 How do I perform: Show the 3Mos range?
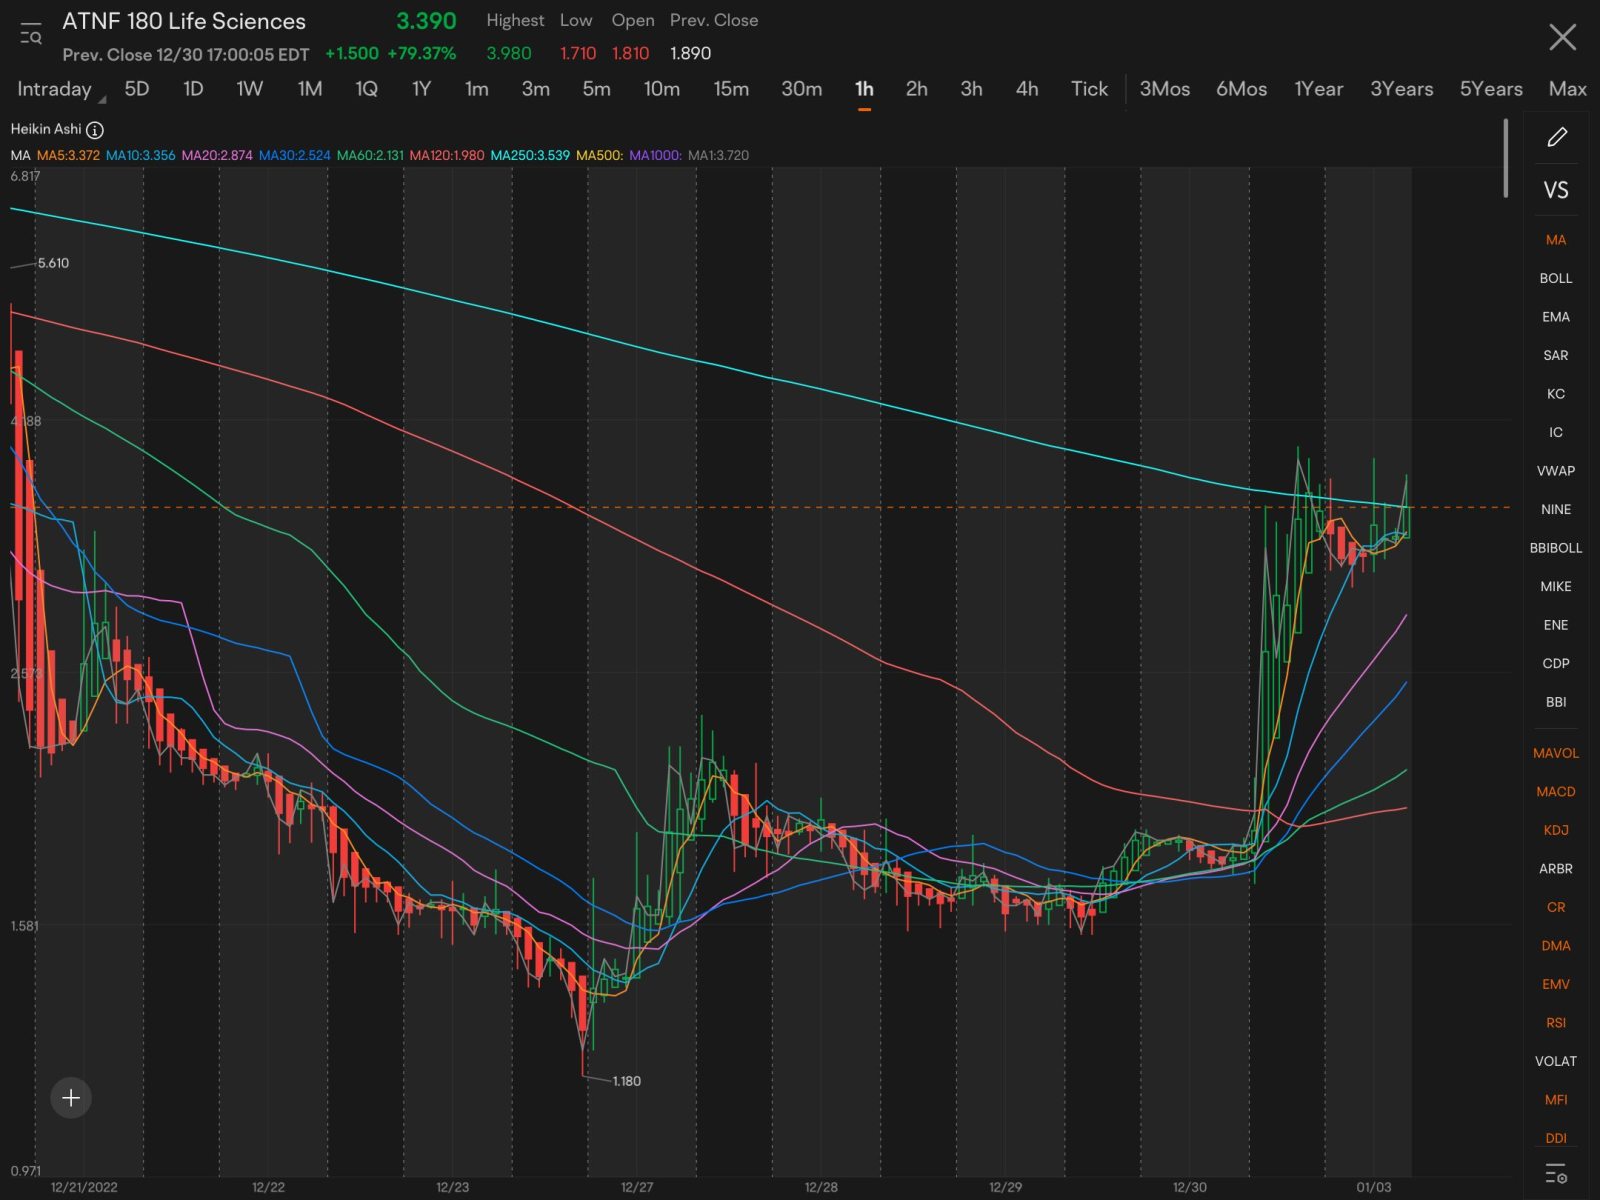(1165, 89)
